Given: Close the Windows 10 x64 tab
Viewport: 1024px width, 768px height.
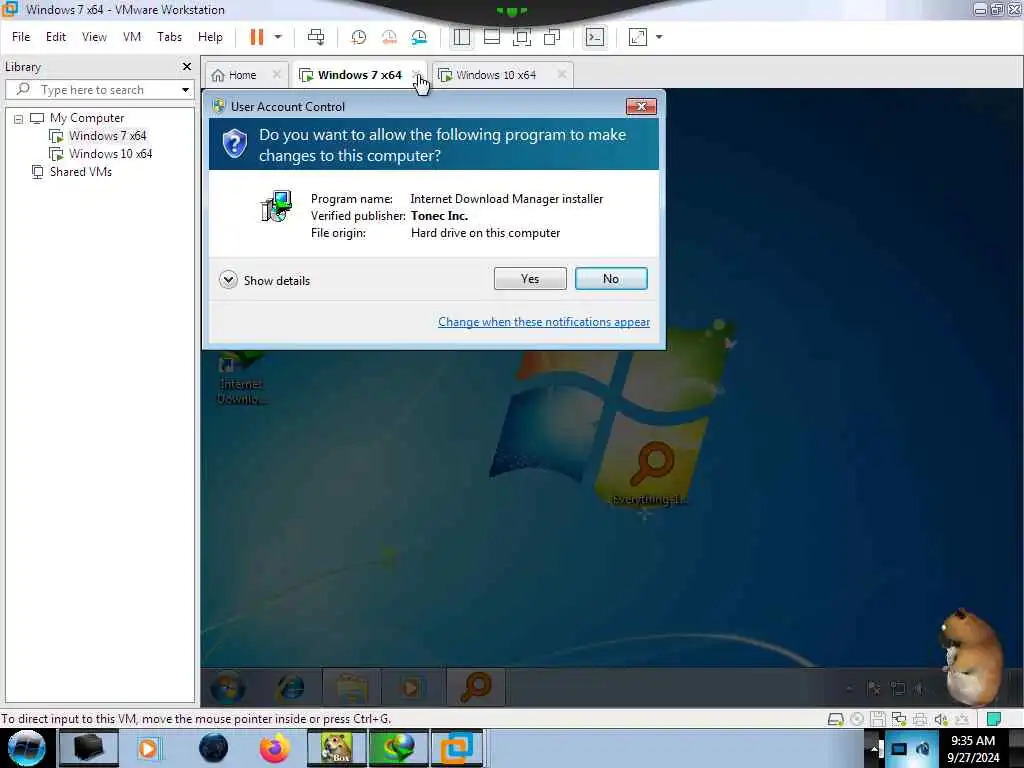Looking at the screenshot, I should 562,74.
